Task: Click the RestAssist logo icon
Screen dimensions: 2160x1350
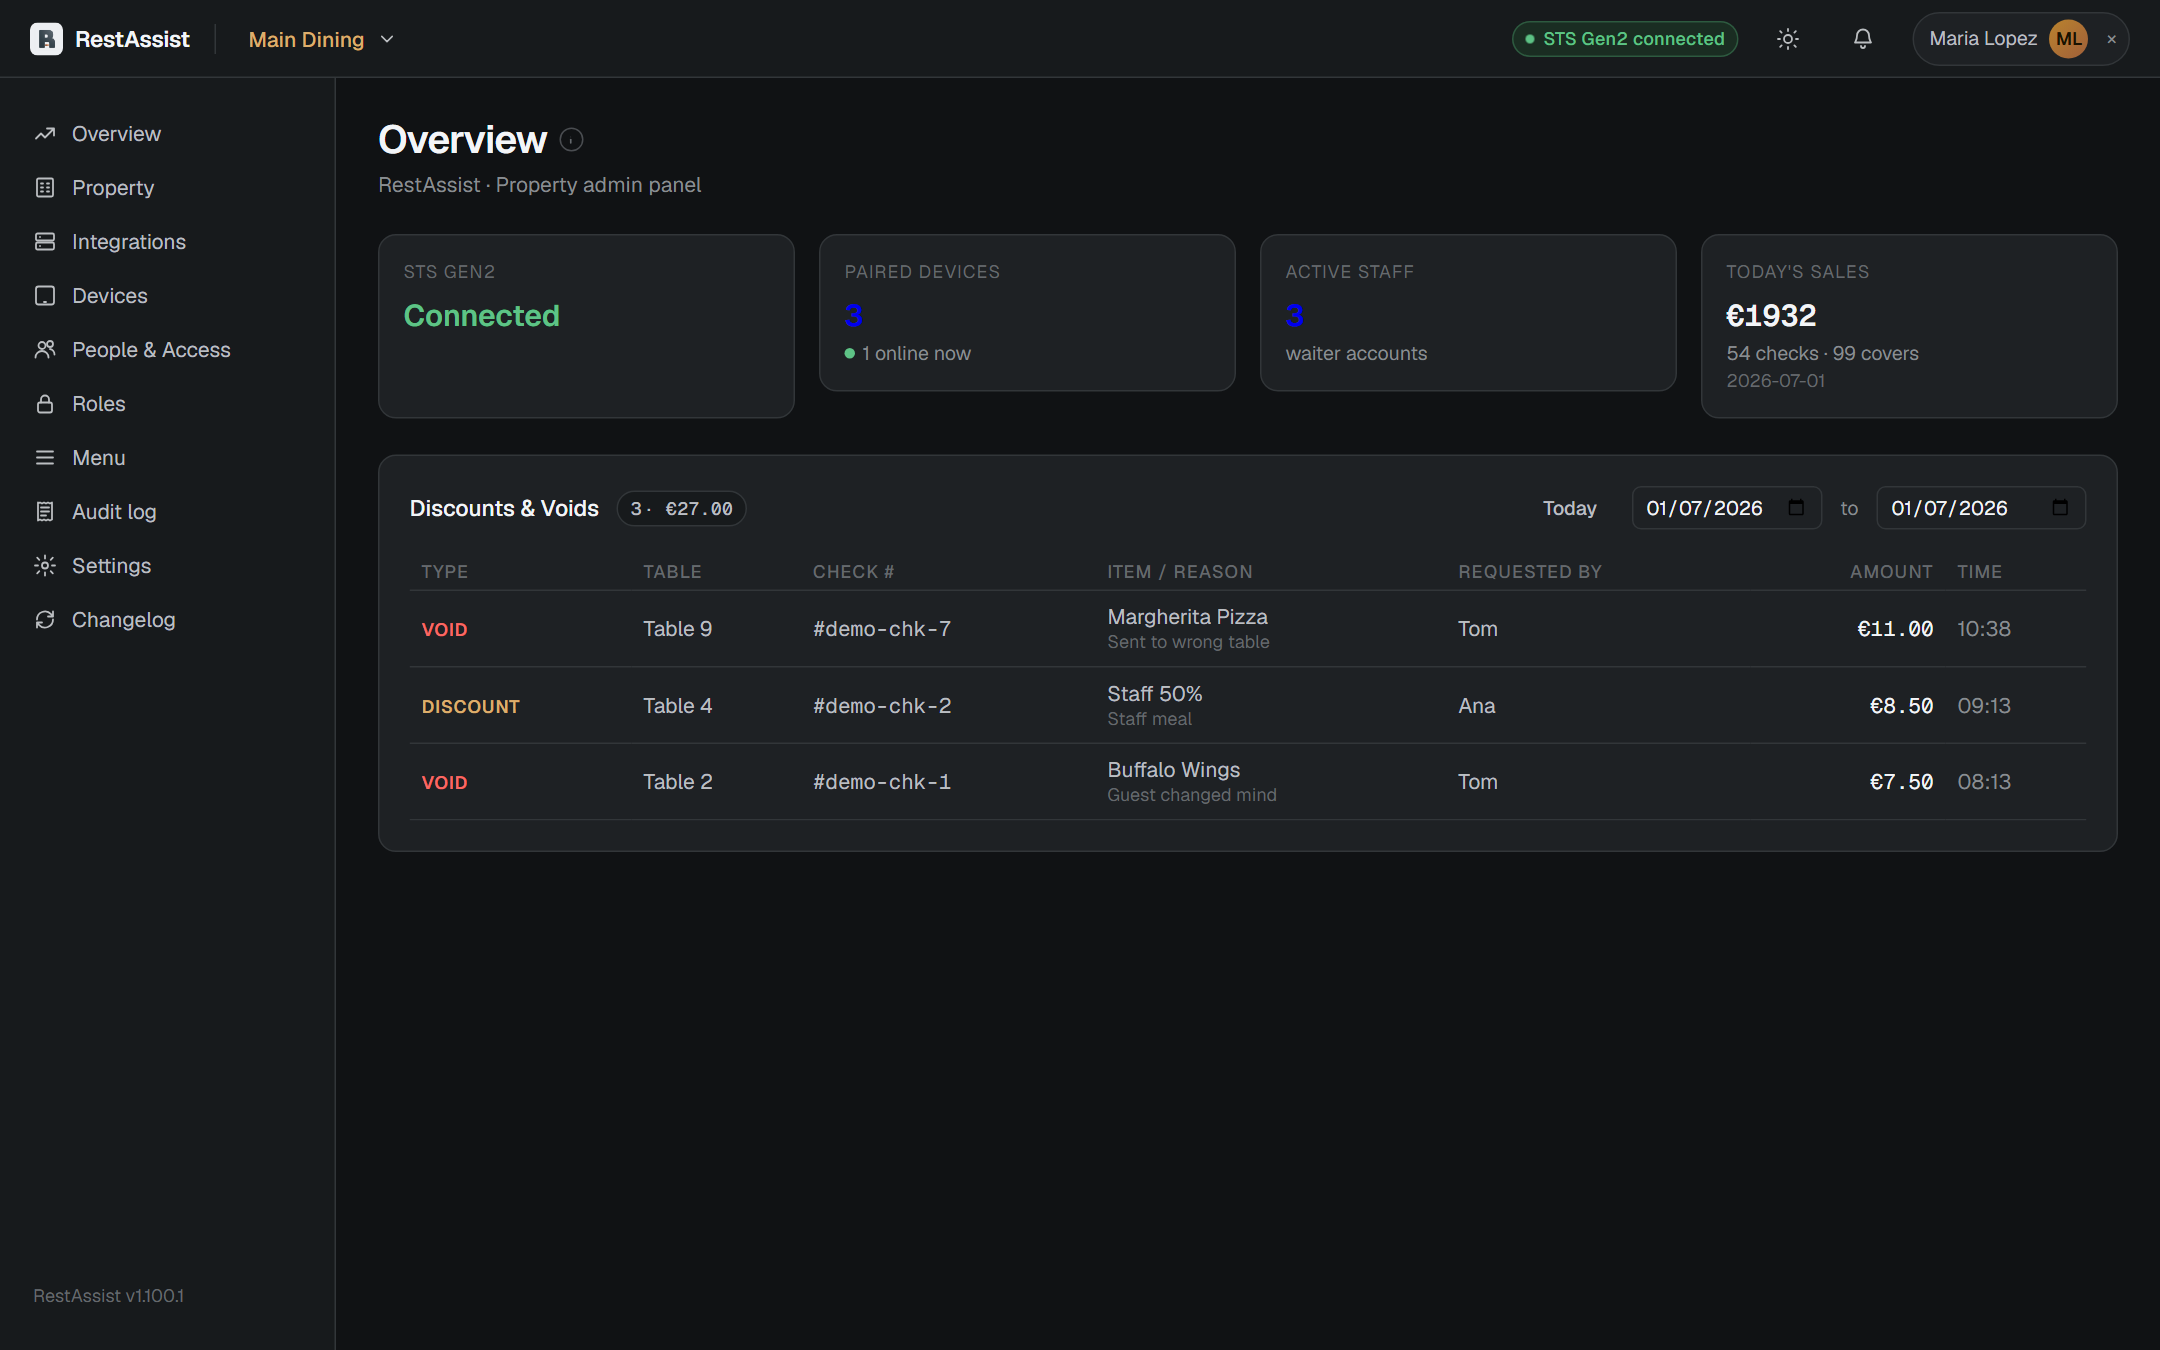Action: click(46, 39)
